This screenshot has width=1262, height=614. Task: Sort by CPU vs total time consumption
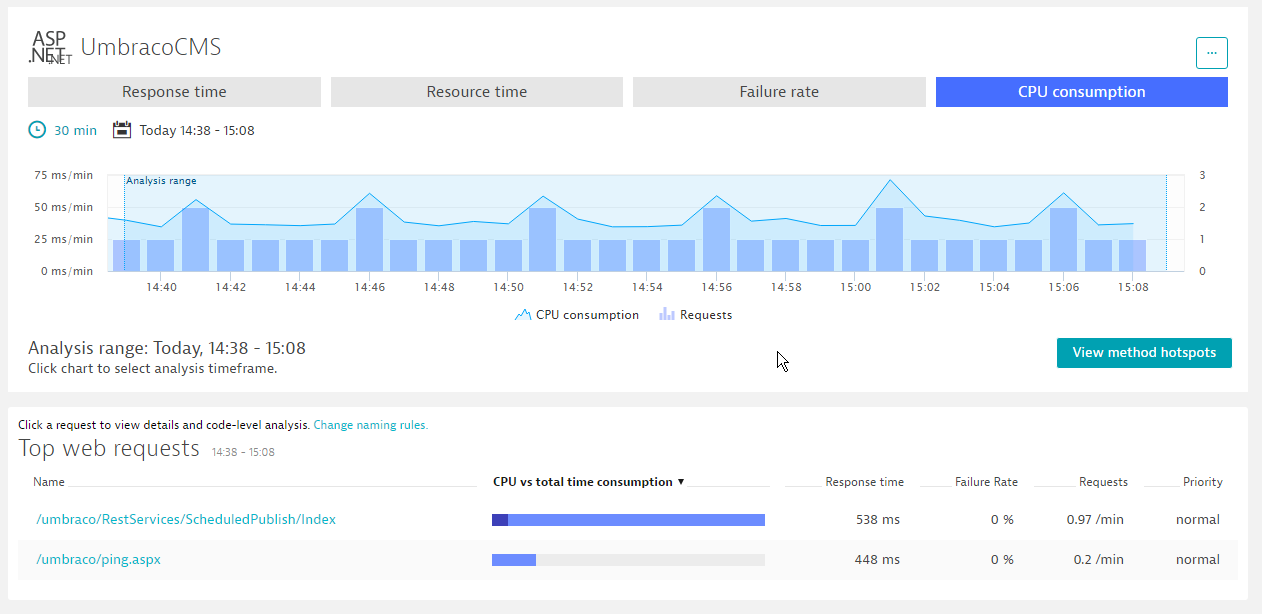589,482
